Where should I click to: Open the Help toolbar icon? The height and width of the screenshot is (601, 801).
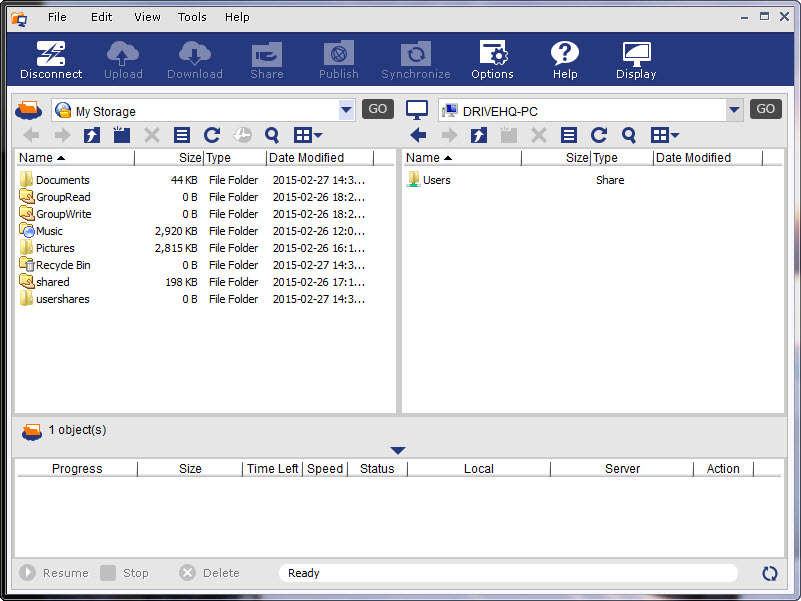tap(565, 60)
